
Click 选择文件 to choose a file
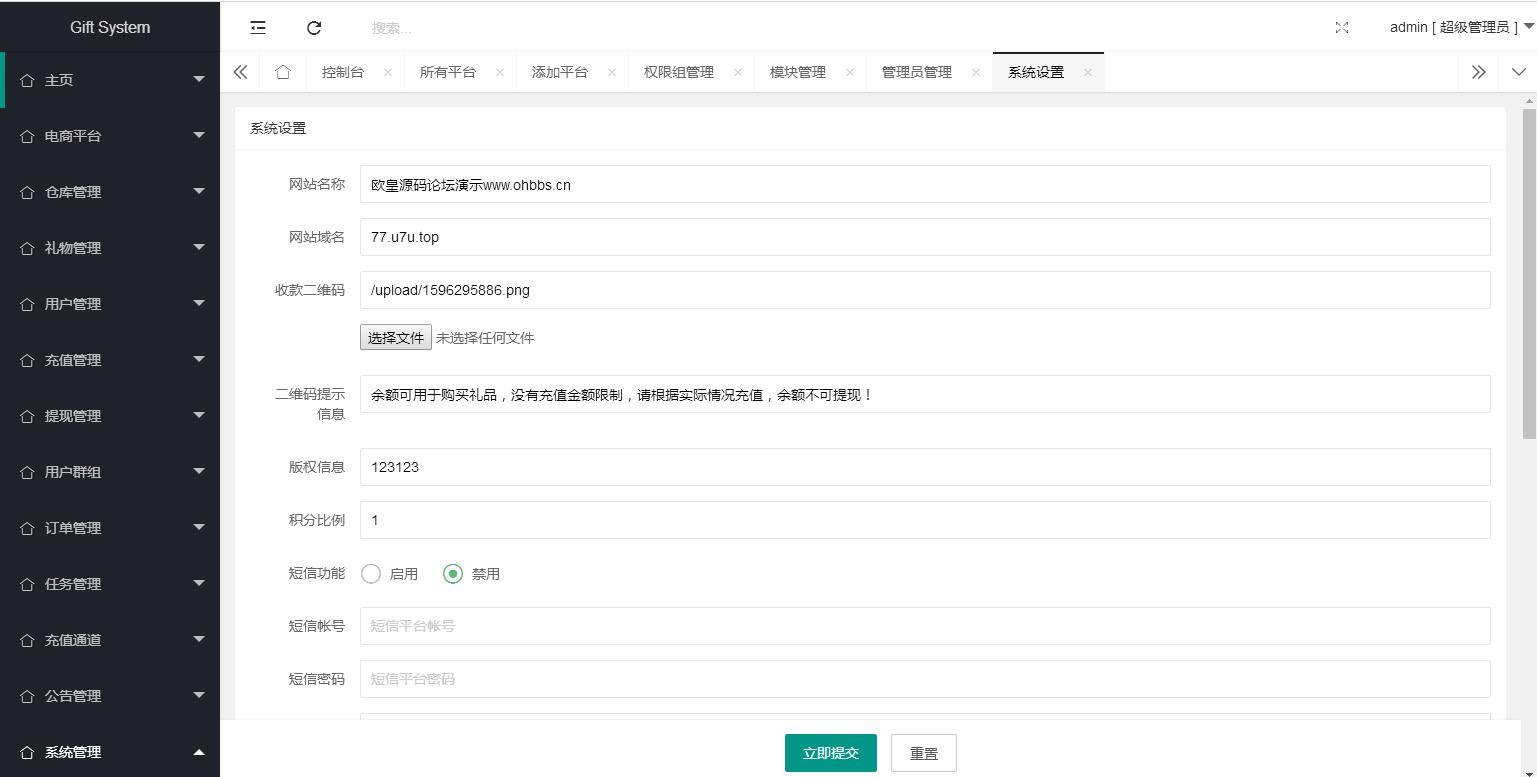[395, 337]
